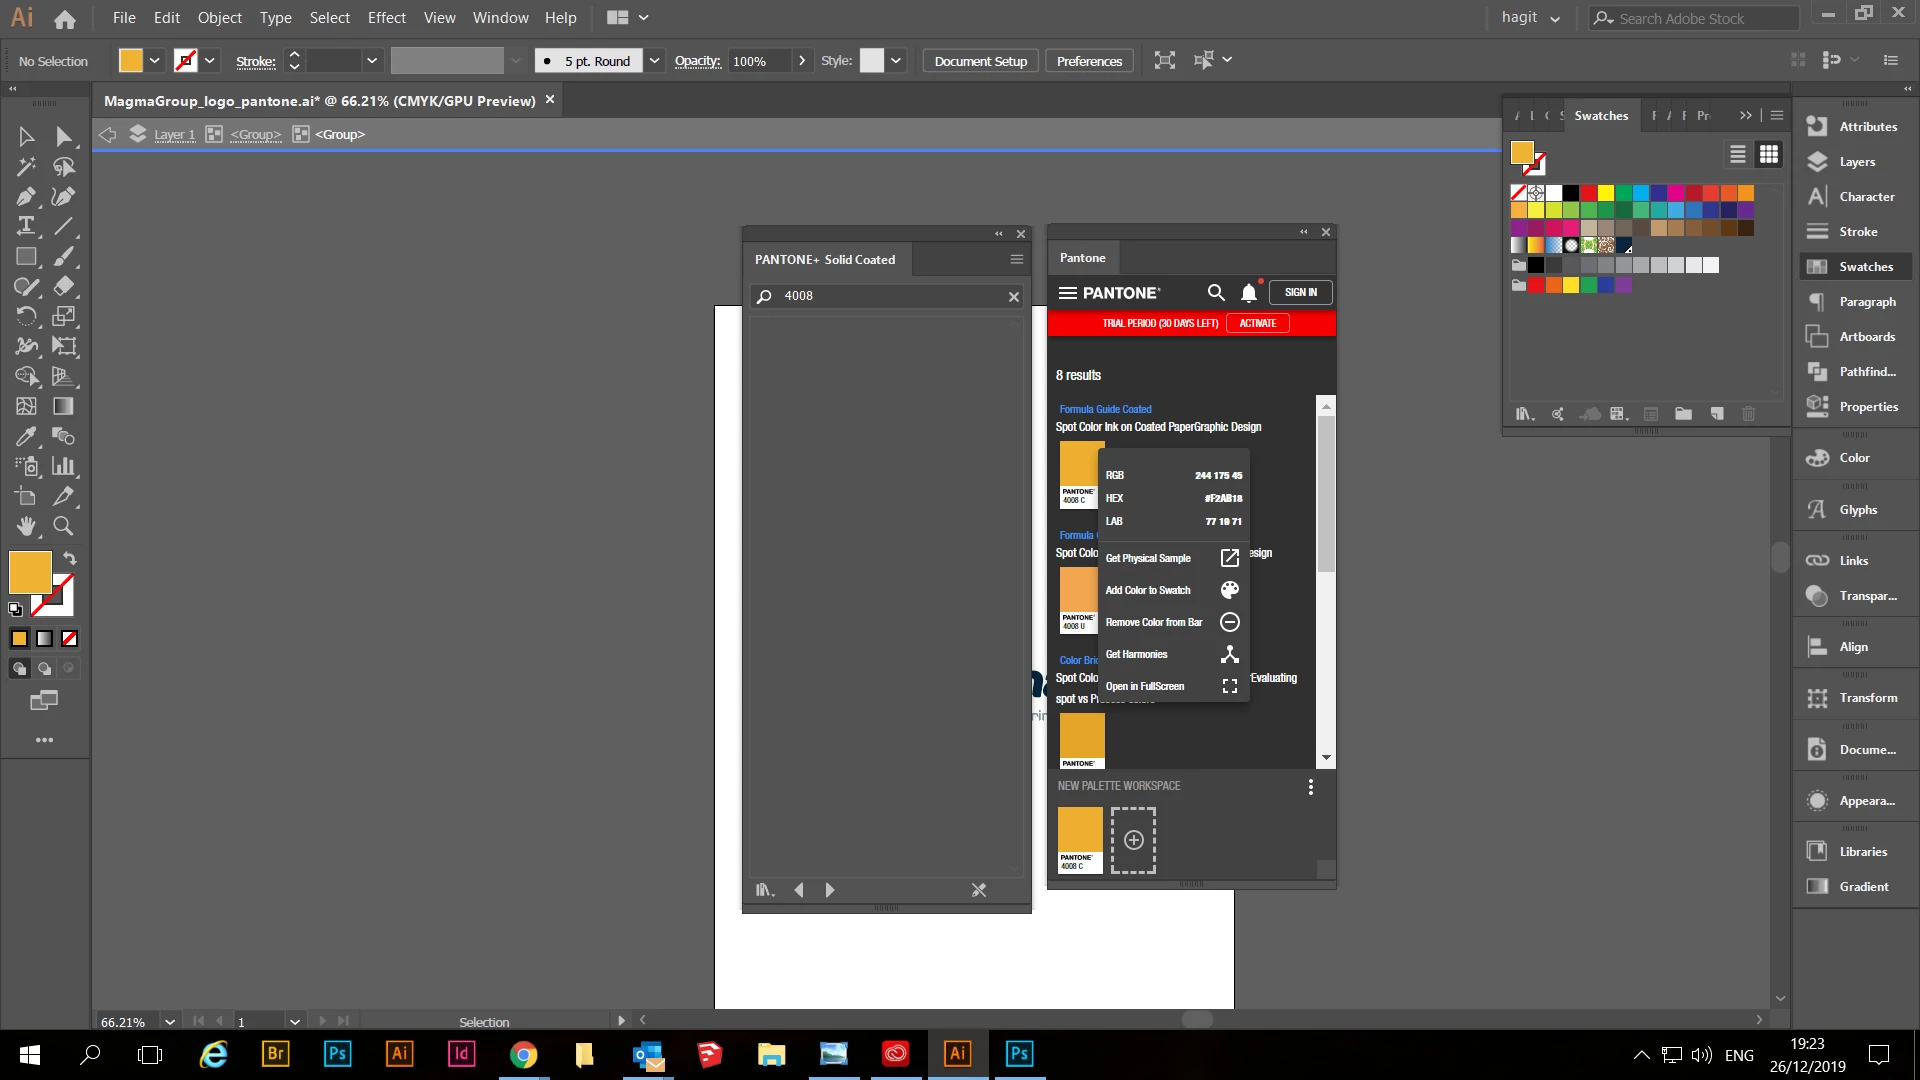Select the Type tool
Screen dimensions: 1920x1080
tap(26, 226)
